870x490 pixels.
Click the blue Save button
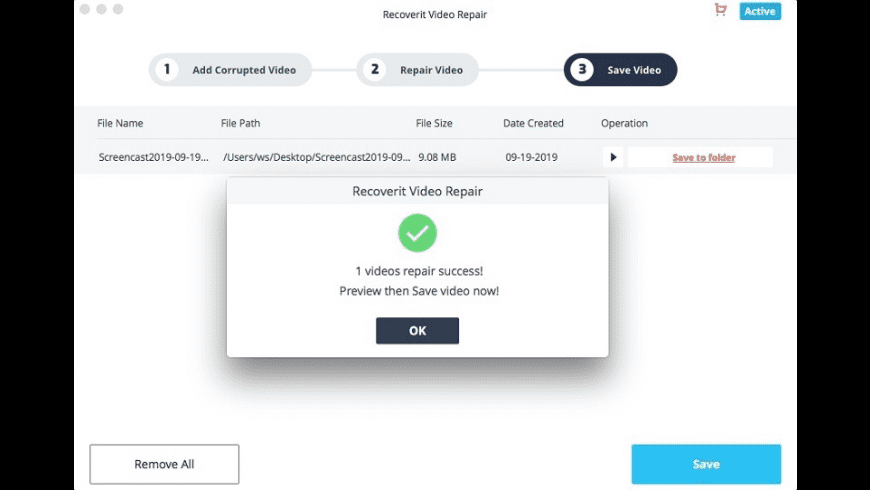tap(706, 464)
